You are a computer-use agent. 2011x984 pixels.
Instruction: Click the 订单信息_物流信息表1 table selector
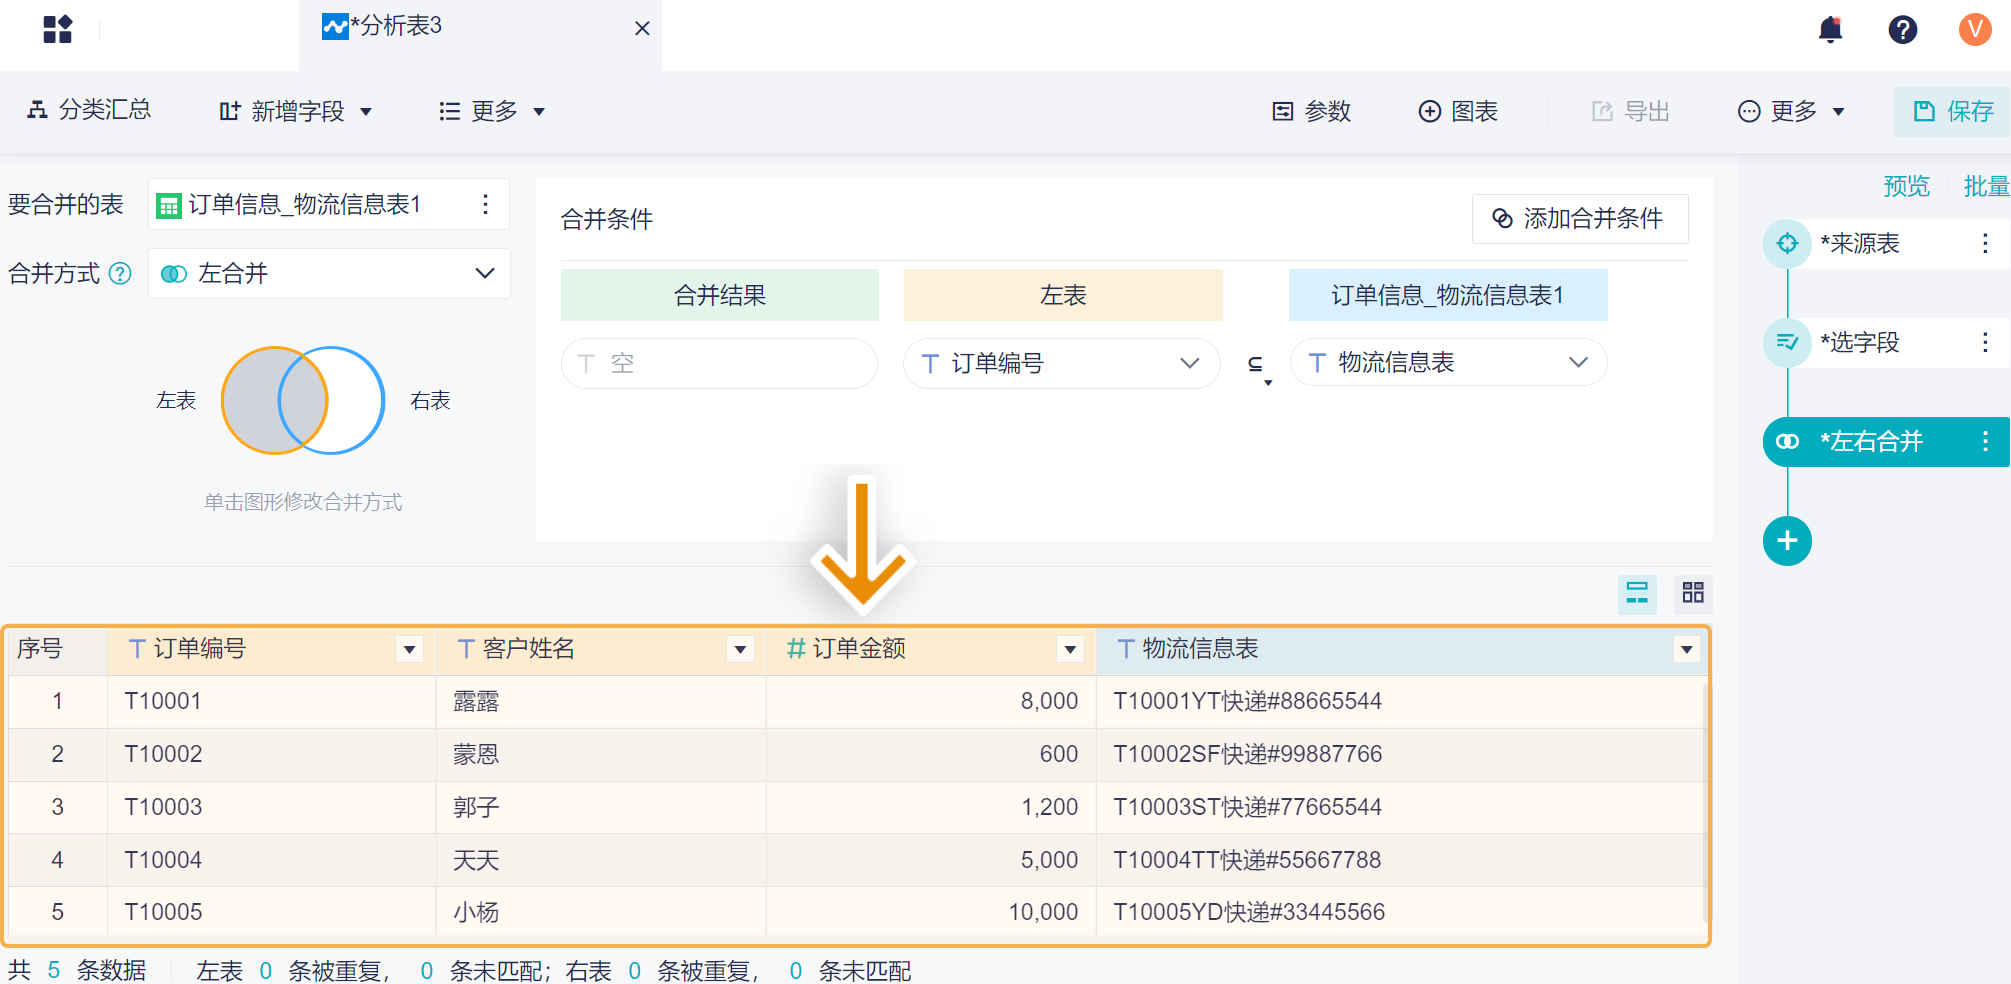(329, 204)
